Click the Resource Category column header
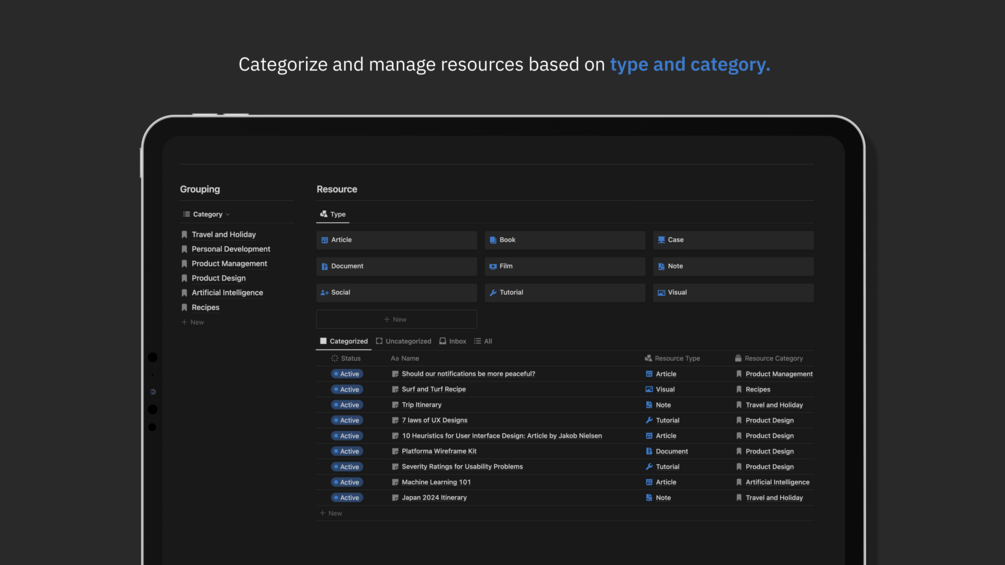Screen dimensions: 1005x565 768,359
